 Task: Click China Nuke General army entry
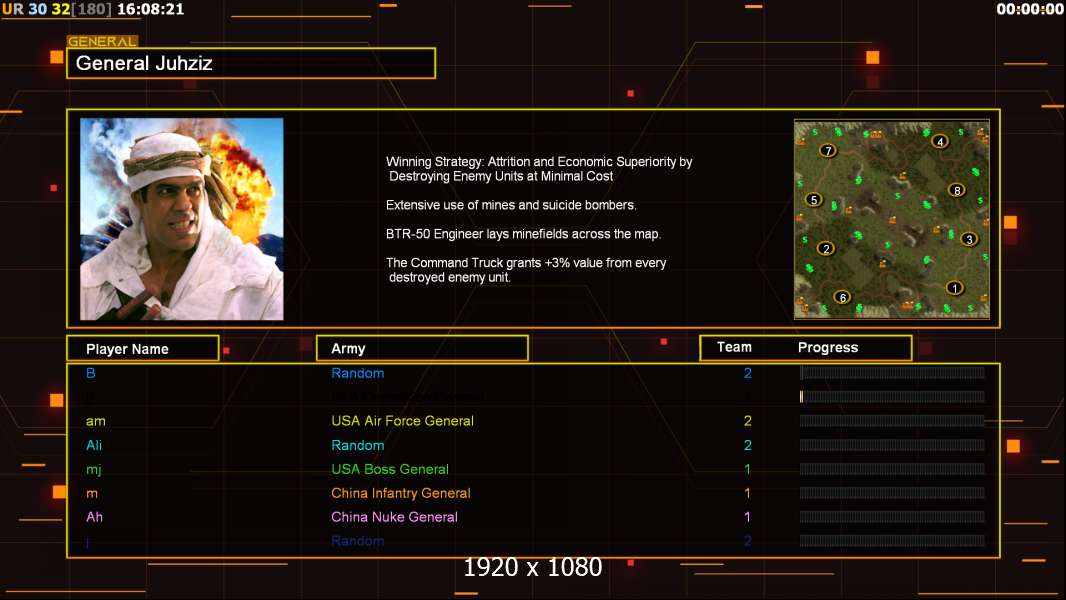tap(394, 517)
